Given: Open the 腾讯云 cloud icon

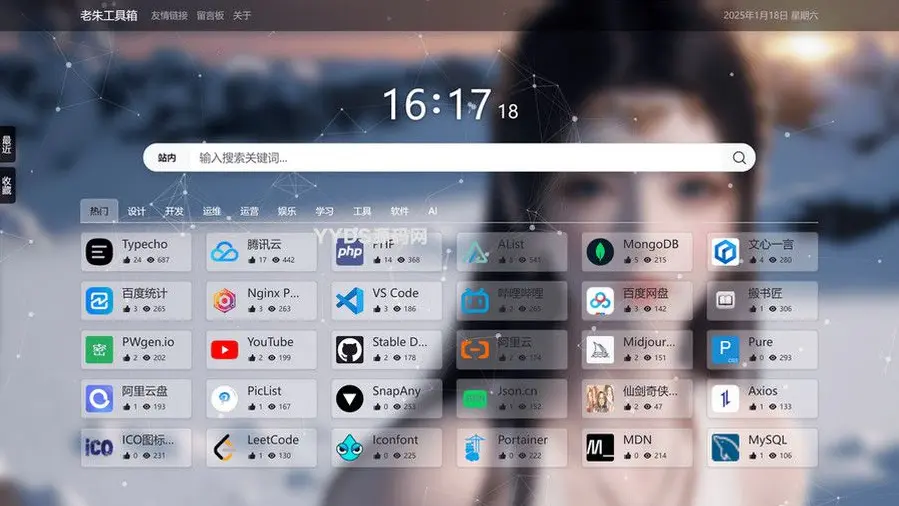Looking at the screenshot, I should (224, 252).
